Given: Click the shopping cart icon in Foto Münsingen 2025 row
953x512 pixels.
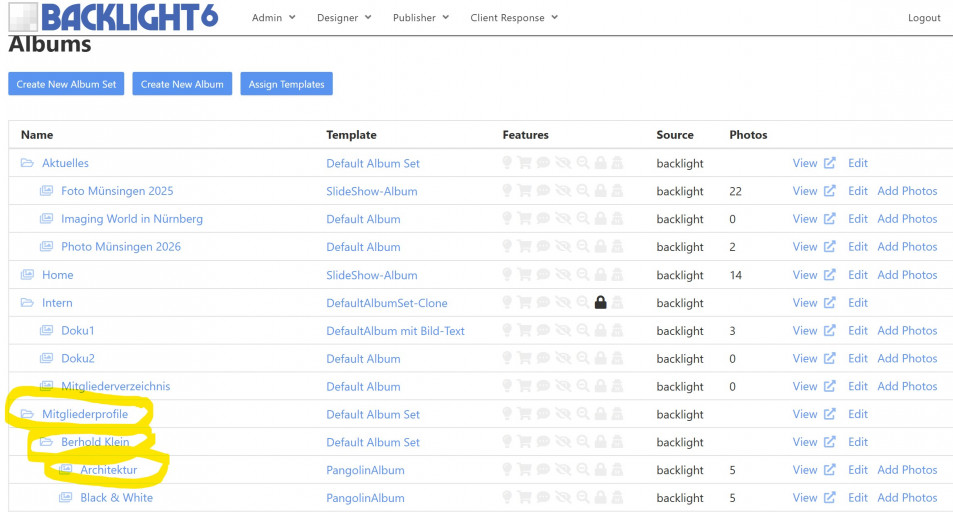Looking at the screenshot, I should point(525,191).
